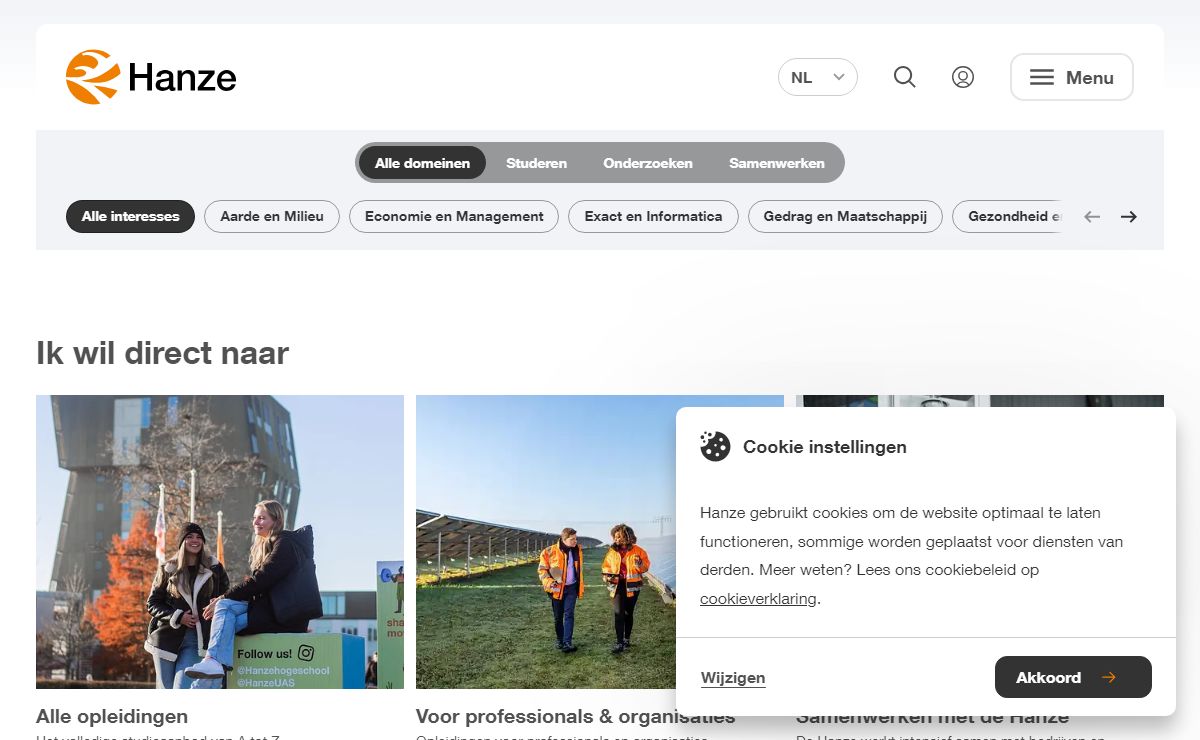Open the user account icon

coord(963,77)
